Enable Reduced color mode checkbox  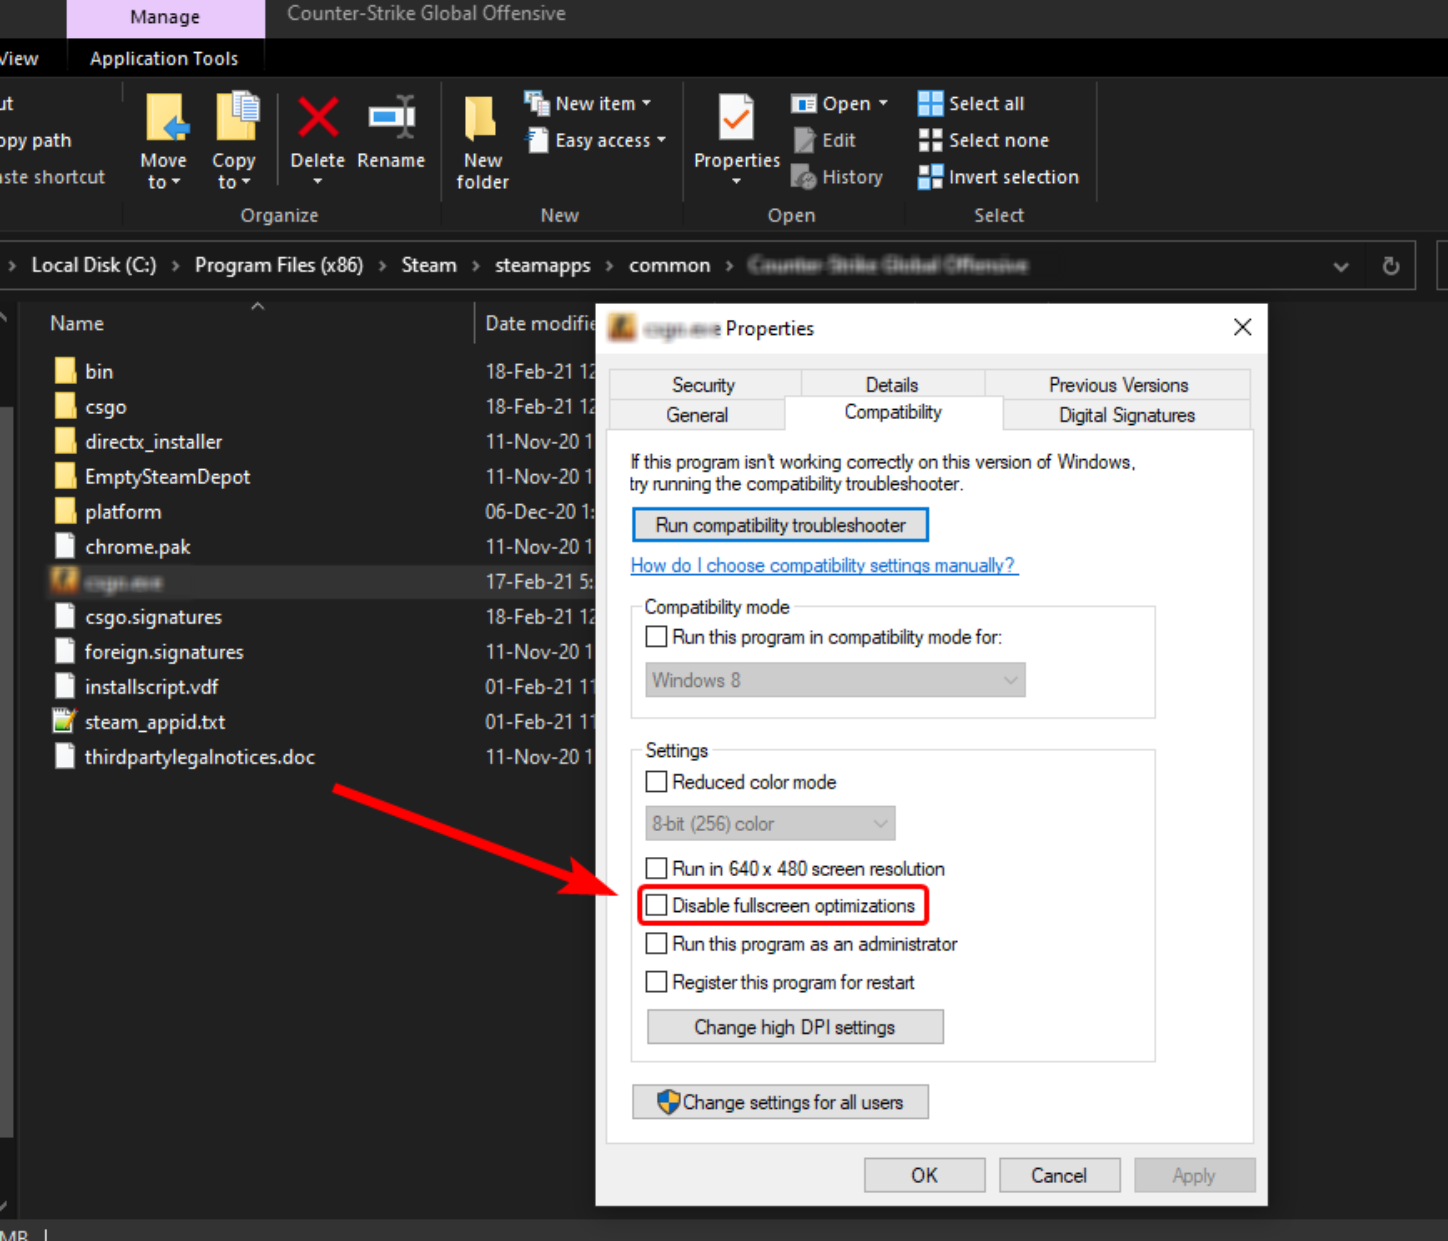(656, 782)
